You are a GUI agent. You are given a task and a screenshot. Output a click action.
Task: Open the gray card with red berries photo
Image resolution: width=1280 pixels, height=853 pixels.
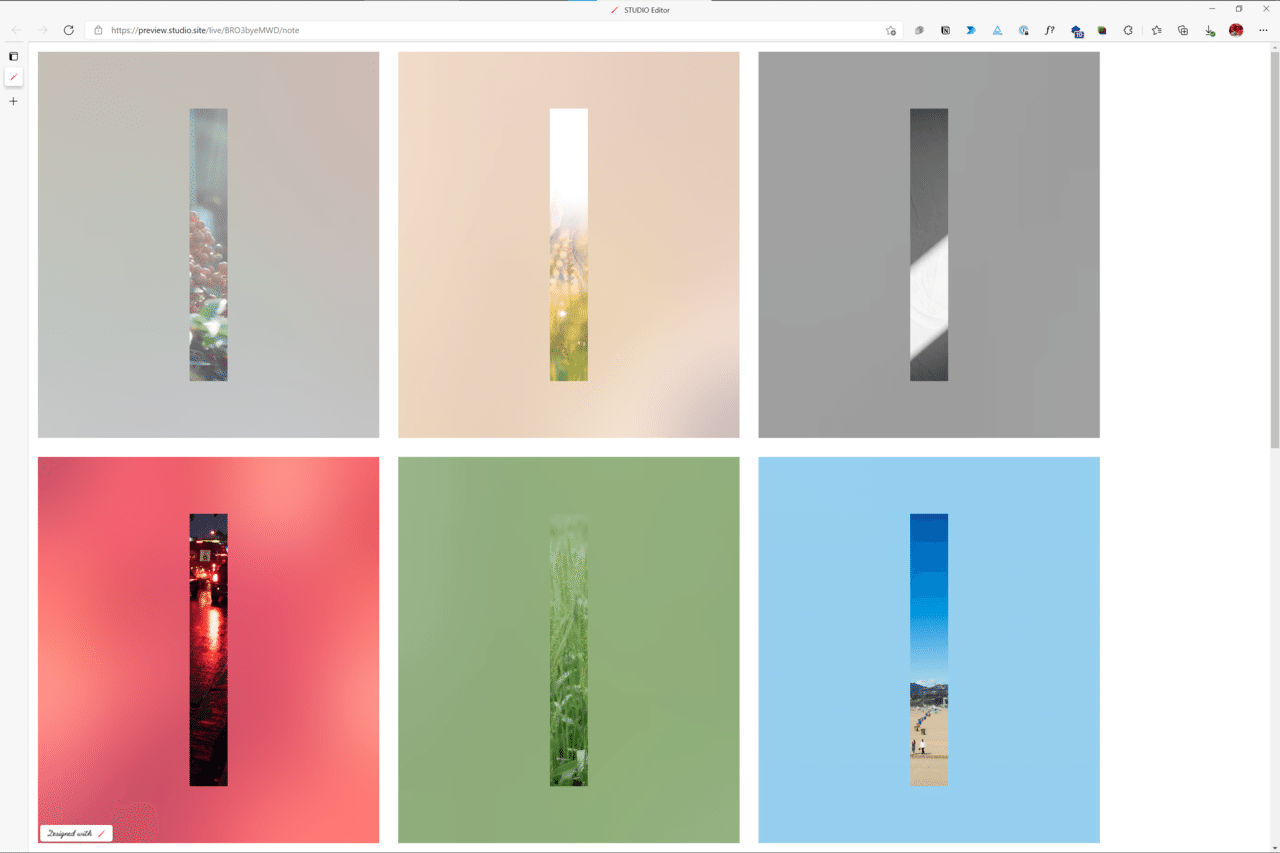pyautogui.click(x=208, y=244)
